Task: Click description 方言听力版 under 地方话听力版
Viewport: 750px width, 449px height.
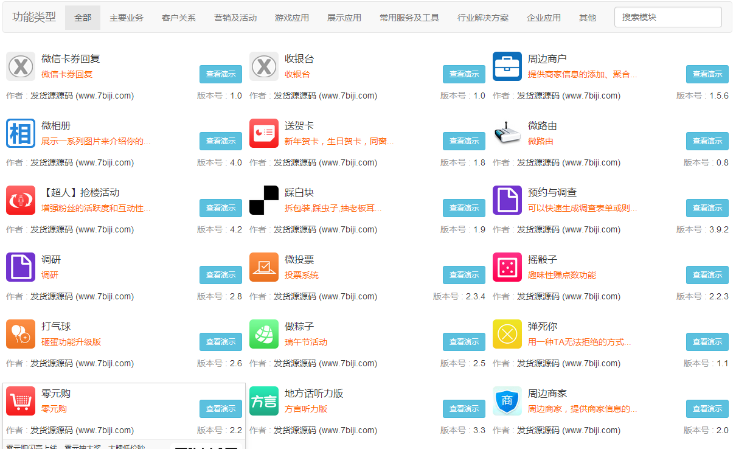Action: coord(306,409)
